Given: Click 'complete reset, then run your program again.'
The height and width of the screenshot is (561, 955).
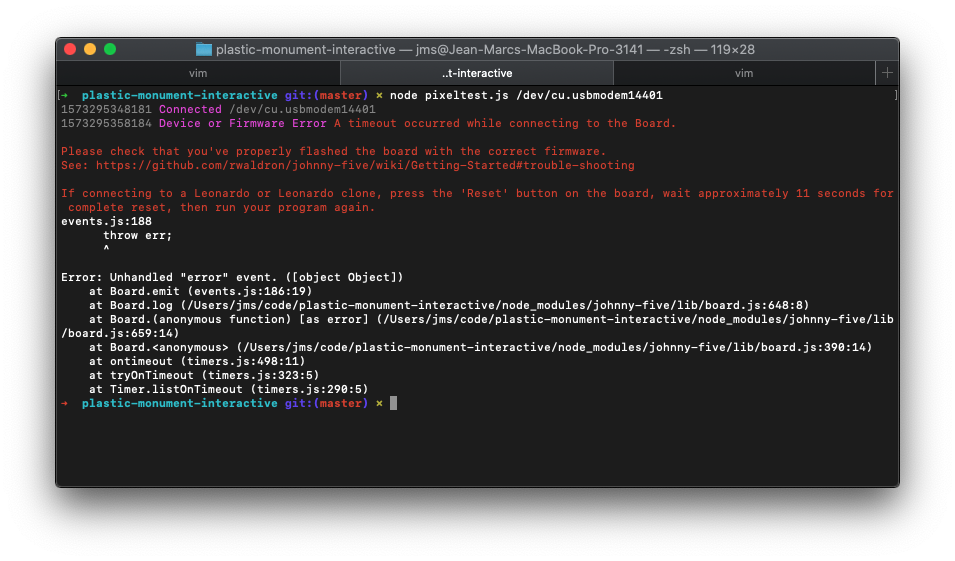Looking at the screenshot, I should pos(222,207).
